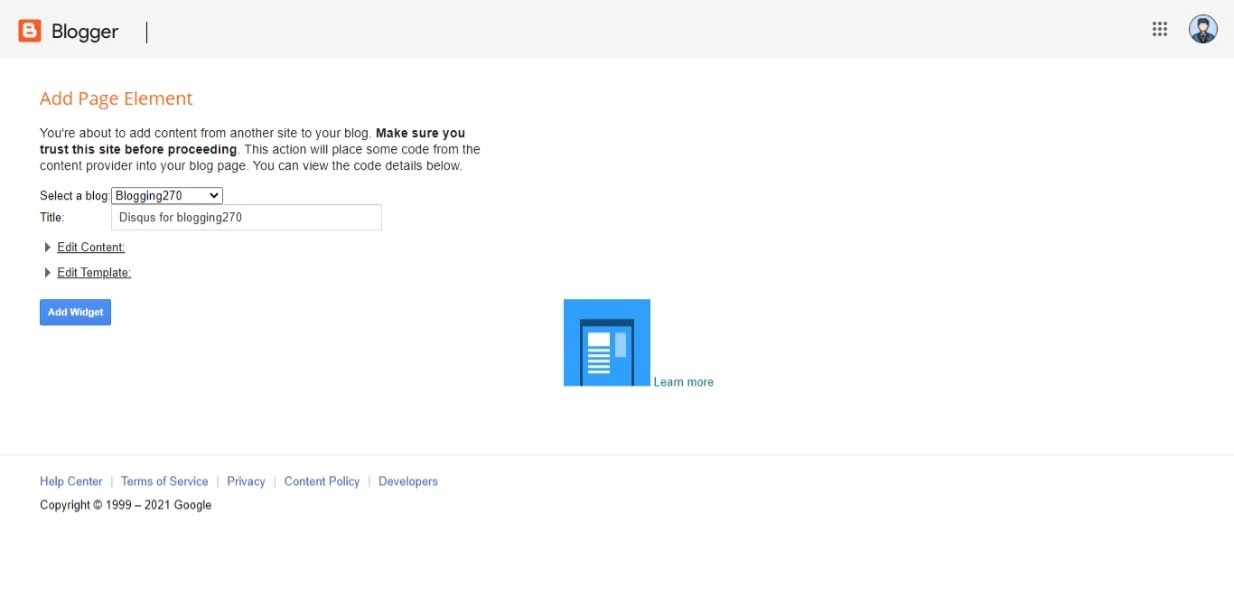Open the Learn more link
This screenshot has width=1234, height=593.
tap(684, 382)
